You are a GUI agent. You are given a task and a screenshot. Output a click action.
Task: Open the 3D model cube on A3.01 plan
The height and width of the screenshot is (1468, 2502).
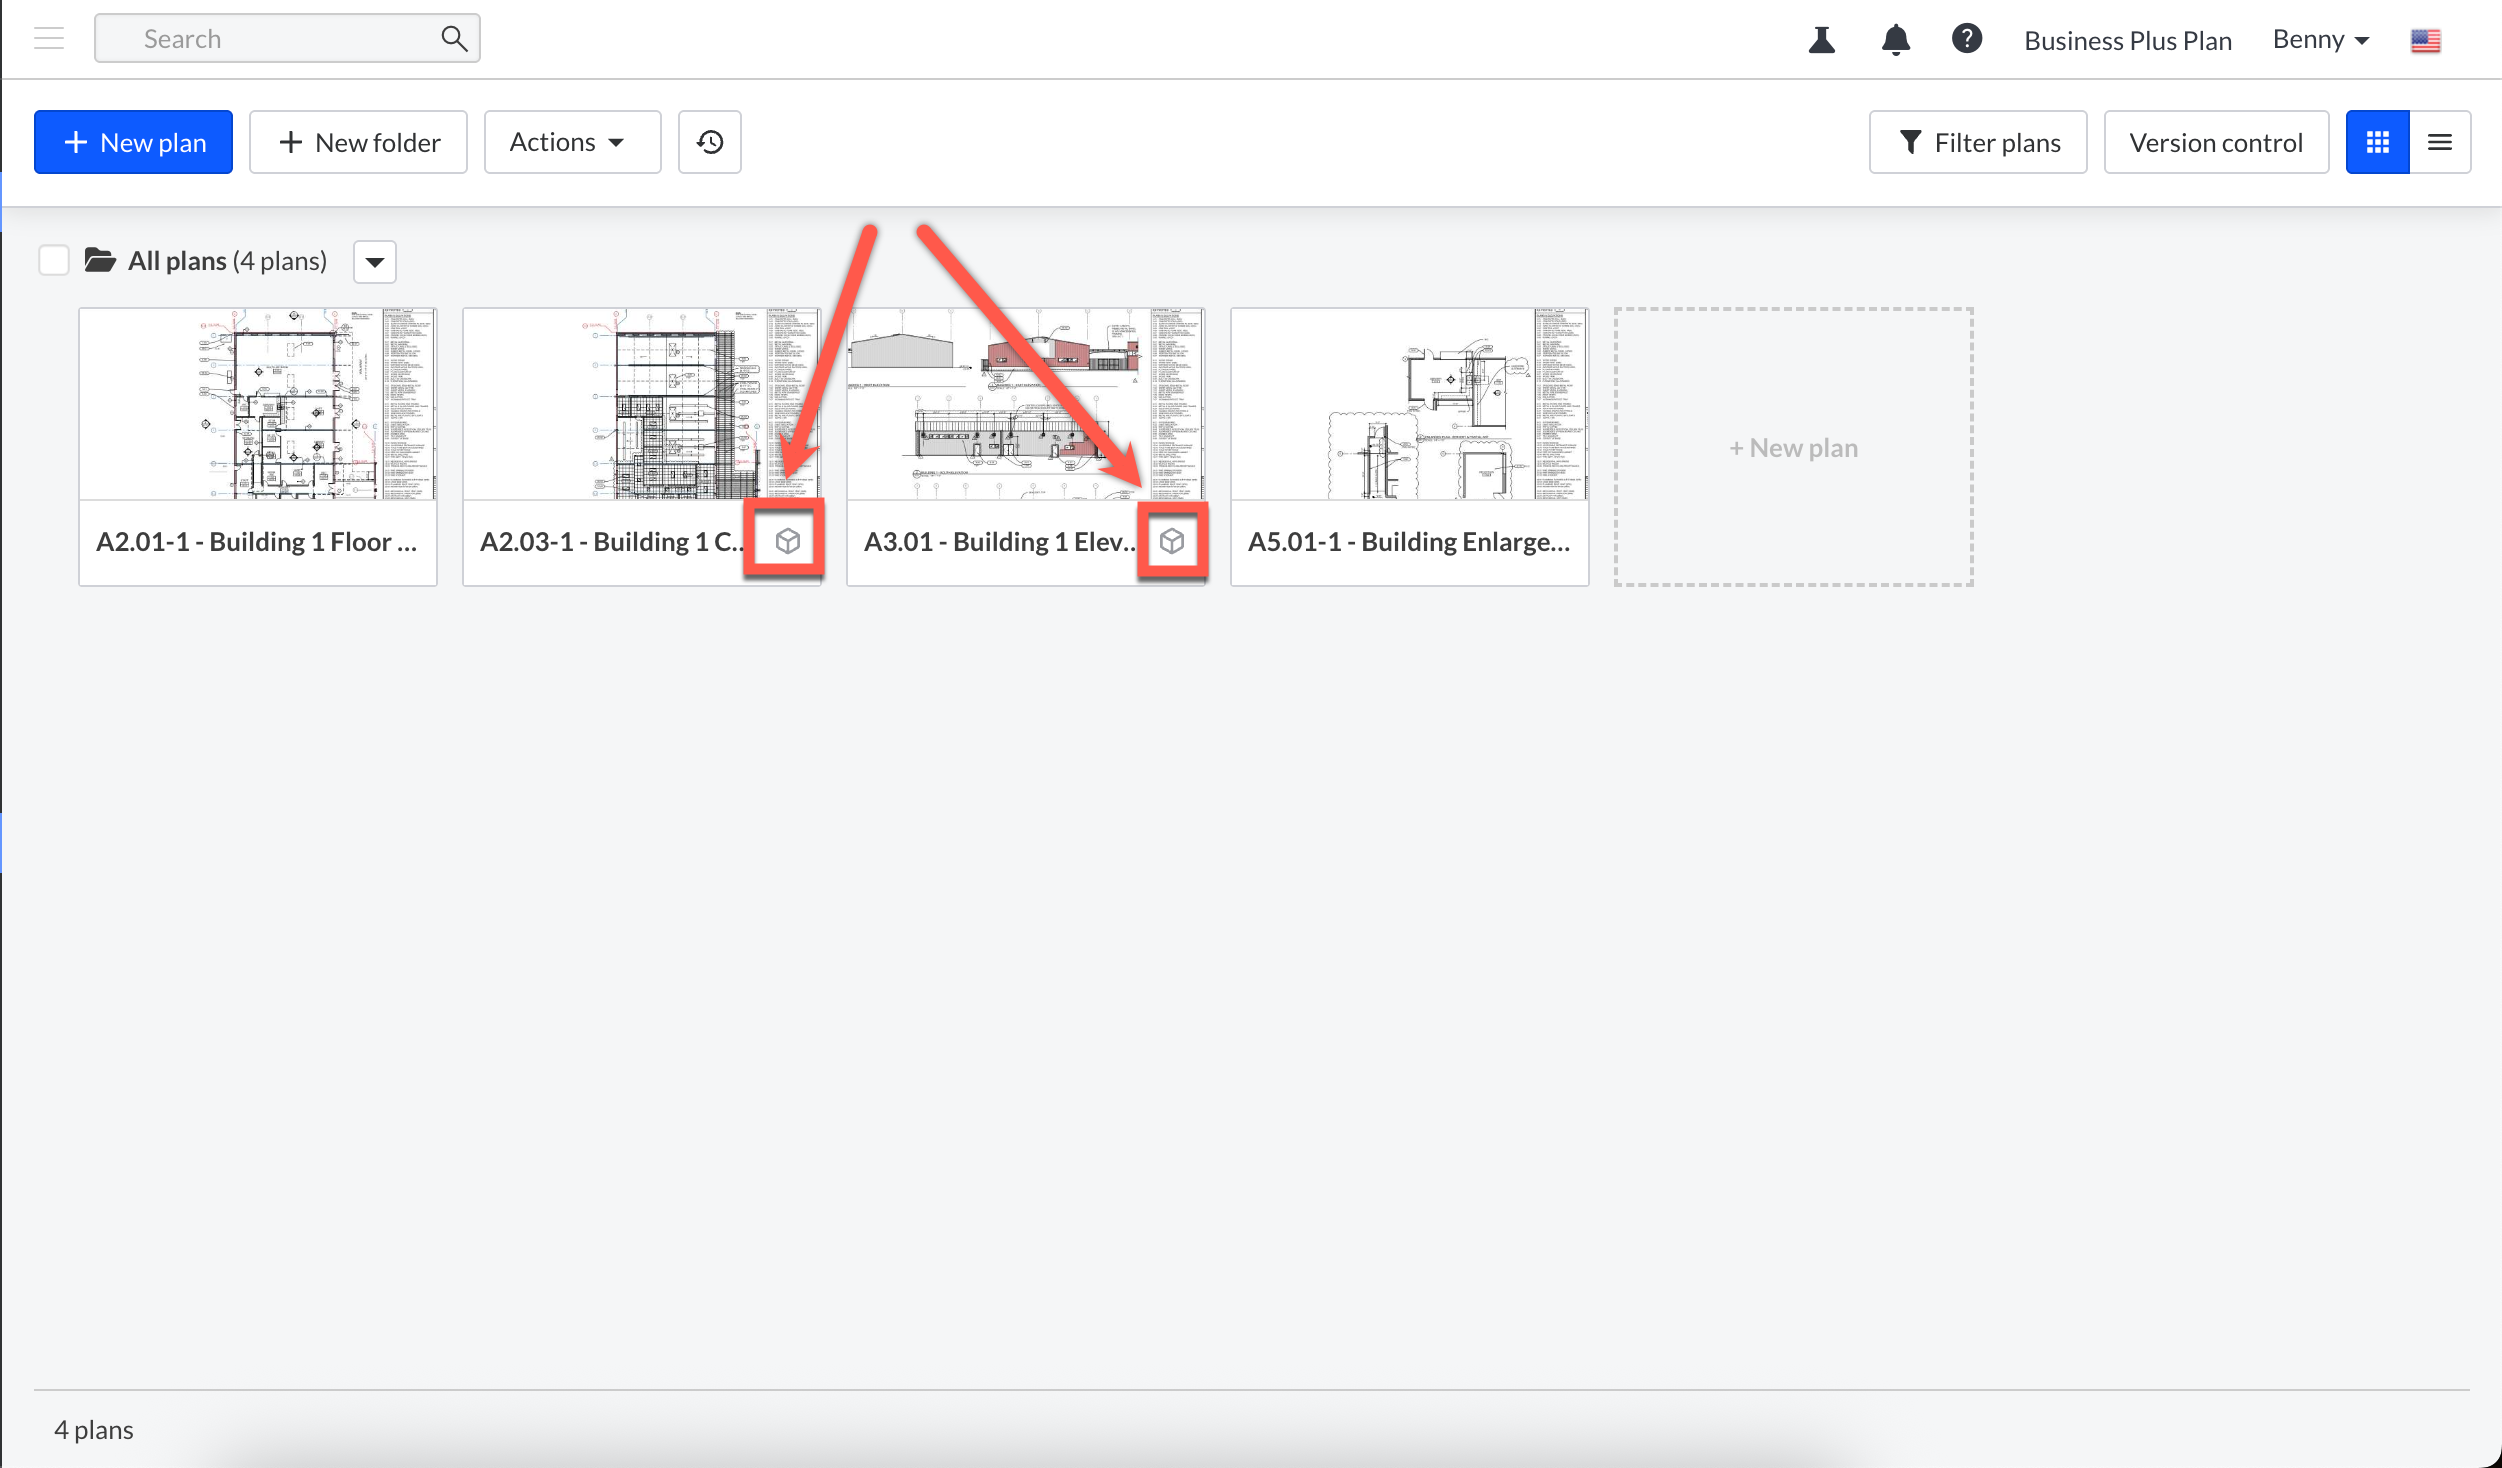[x=1171, y=540]
